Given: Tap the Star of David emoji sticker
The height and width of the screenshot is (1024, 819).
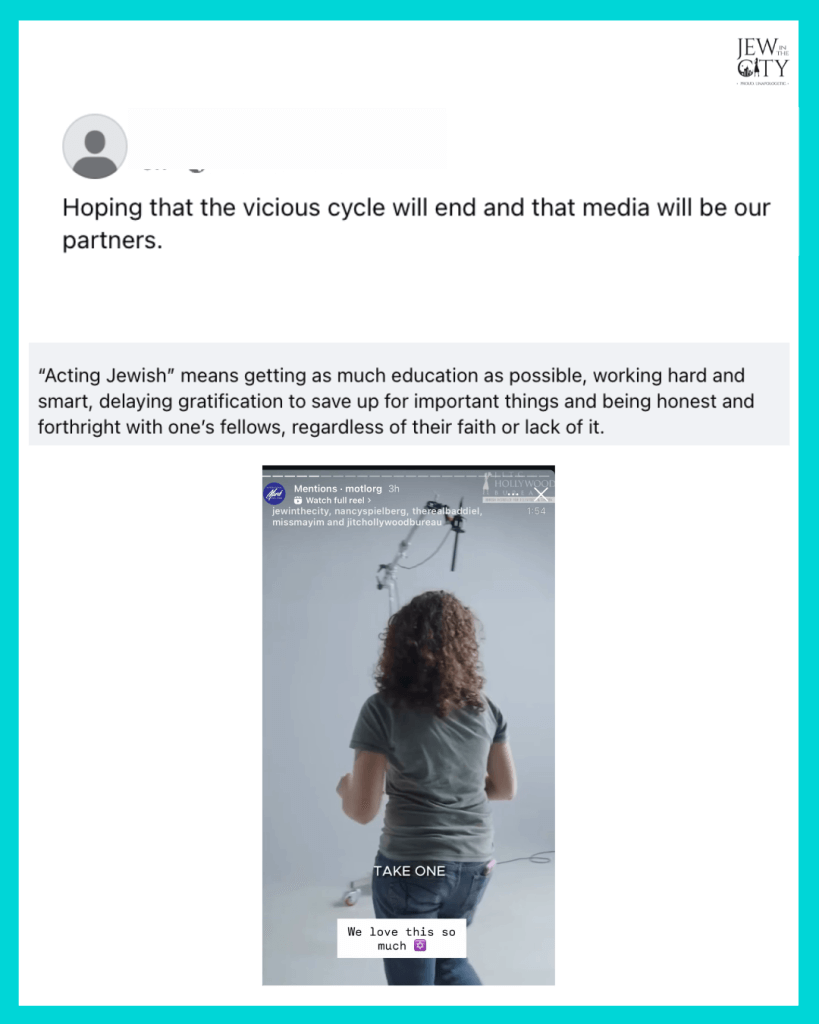Looking at the screenshot, I should (x=420, y=946).
